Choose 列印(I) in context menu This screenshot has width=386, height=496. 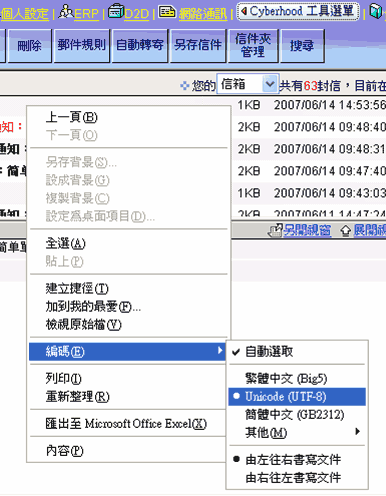(127, 378)
